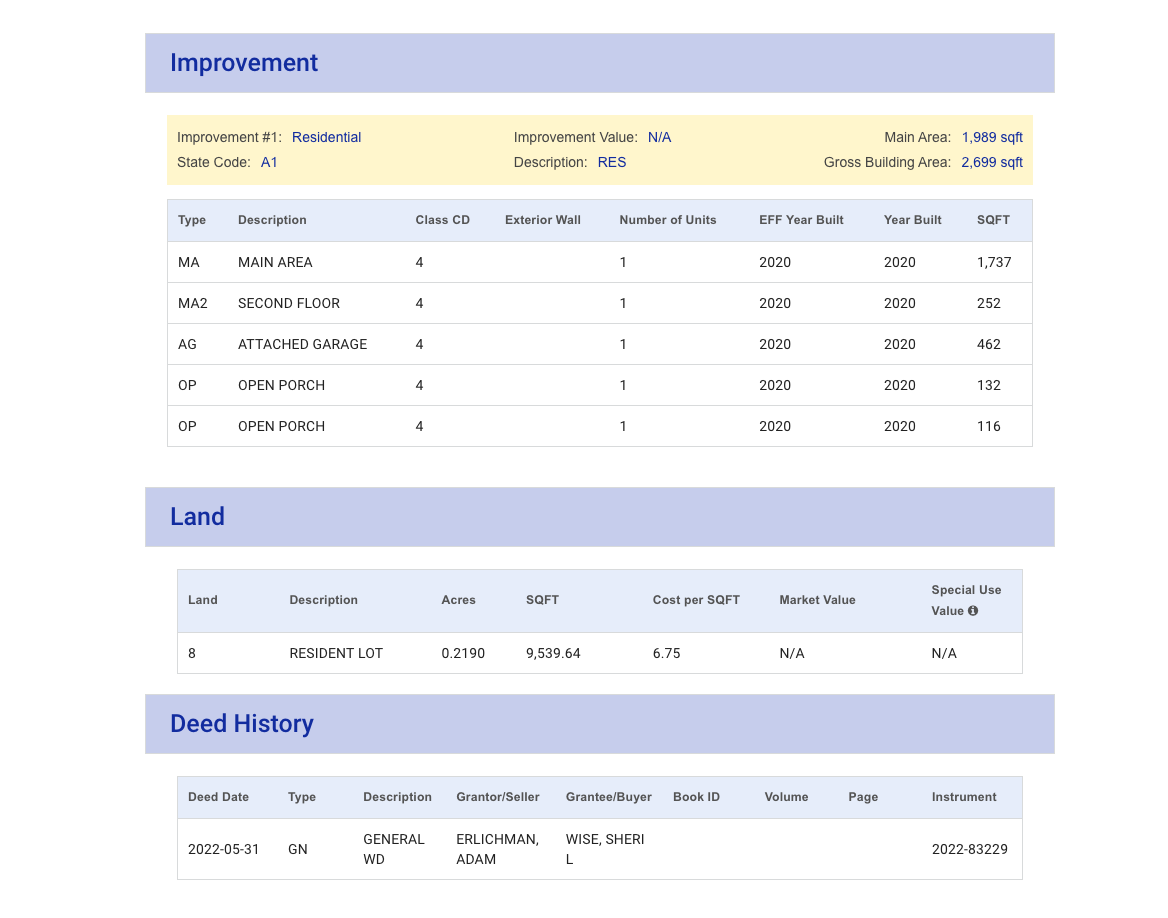Viewport: 1168px width, 918px height.
Task: Click the 9,539.64 land SQFT cell
Action: [553, 653]
